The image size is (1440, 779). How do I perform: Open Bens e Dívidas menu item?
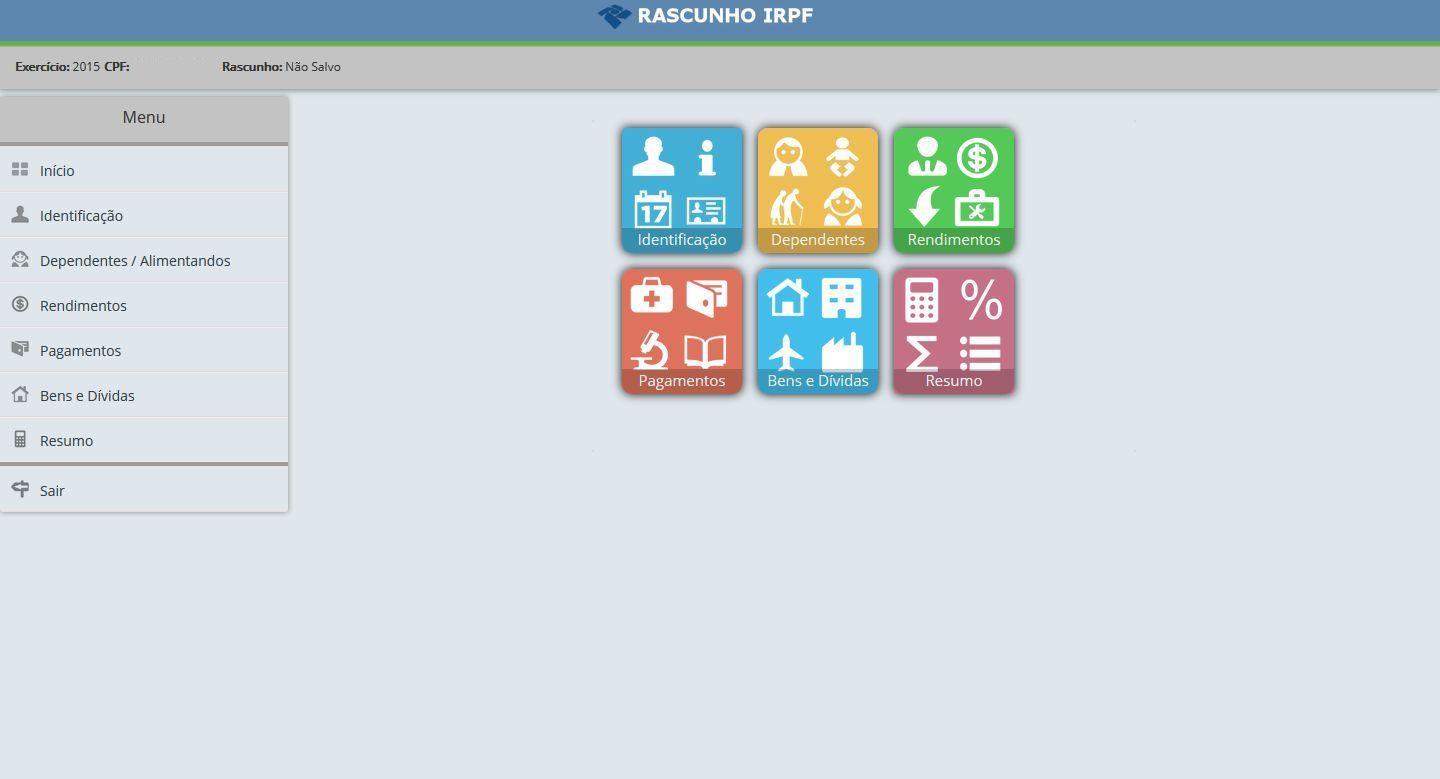pyautogui.click(x=144, y=395)
